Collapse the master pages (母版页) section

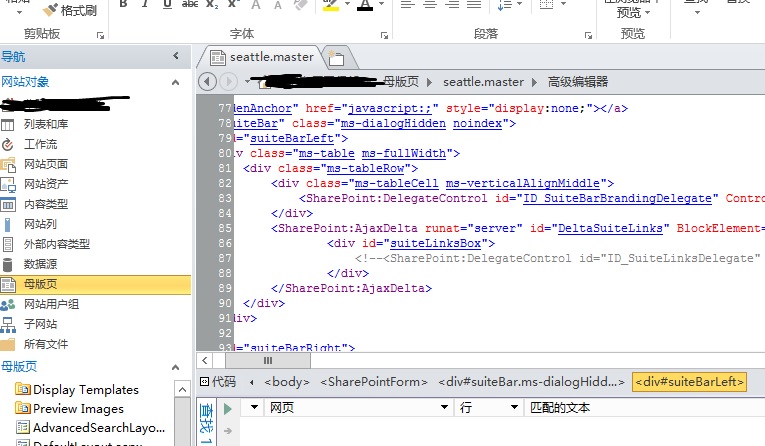click(176, 367)
